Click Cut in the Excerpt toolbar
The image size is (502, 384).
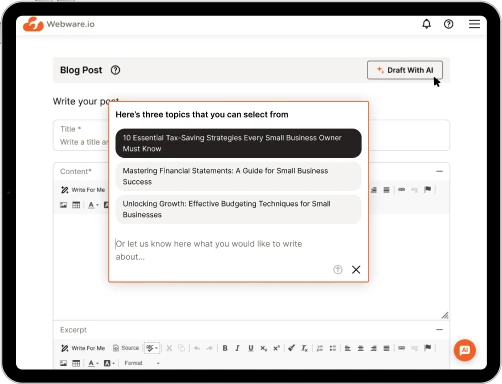(x=169, y=348)
